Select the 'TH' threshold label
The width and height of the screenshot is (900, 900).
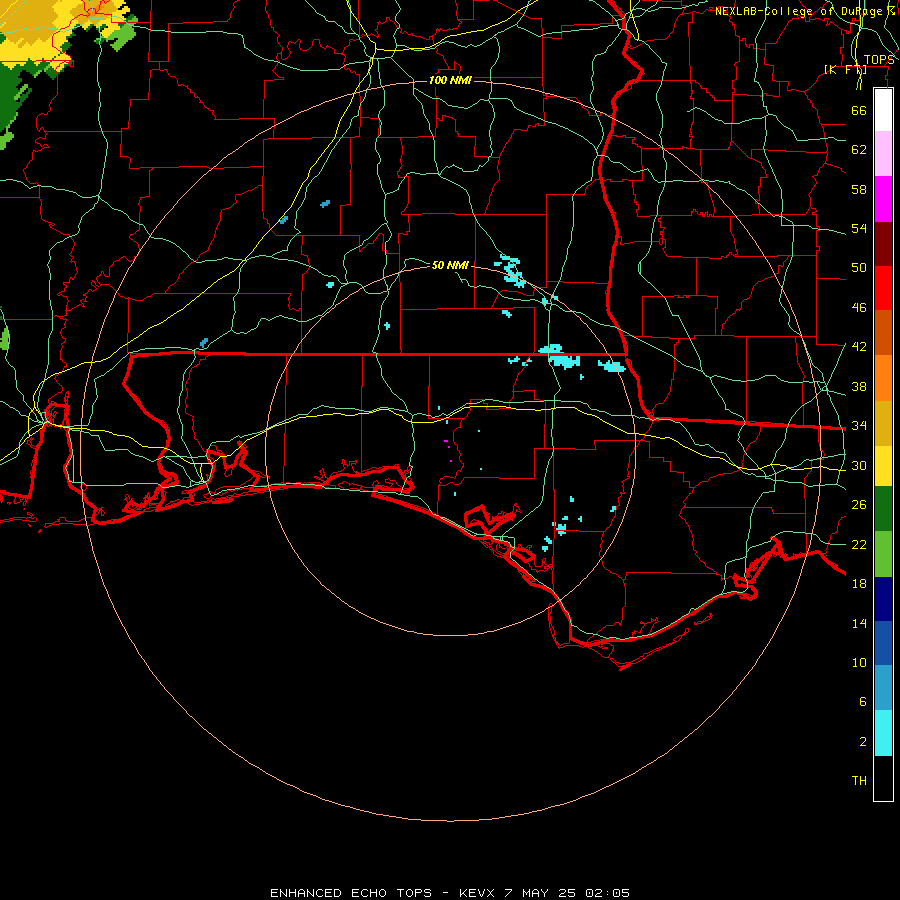click(x=859, y=781)
